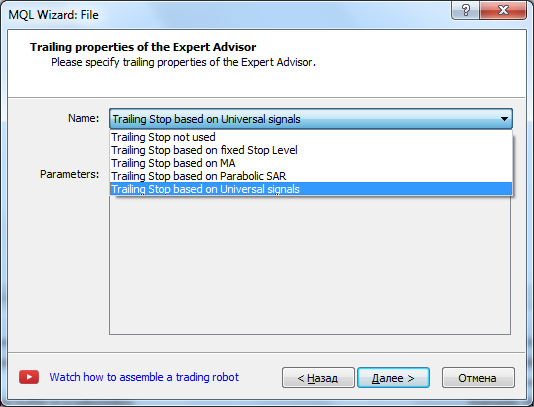
Task: Choose highlighted Universal signals list entry
Action: (311, 189)
